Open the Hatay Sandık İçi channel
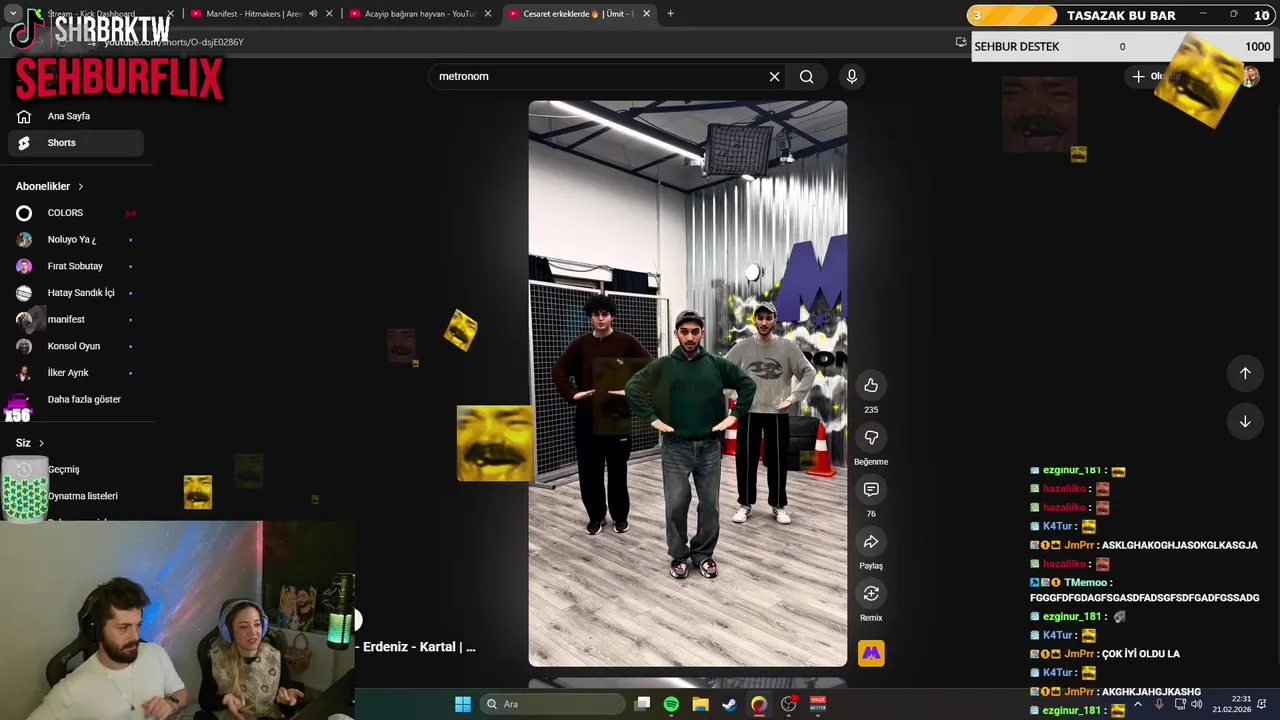 point(76,293)
